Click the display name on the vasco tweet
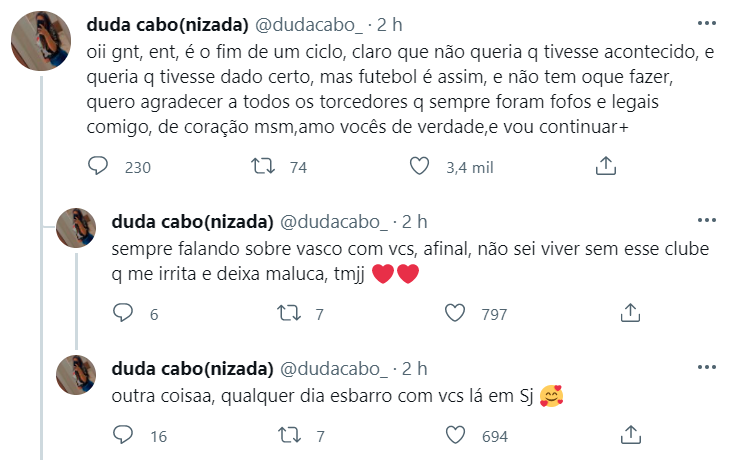Viewport: 738px width, 460px height. 192,221
